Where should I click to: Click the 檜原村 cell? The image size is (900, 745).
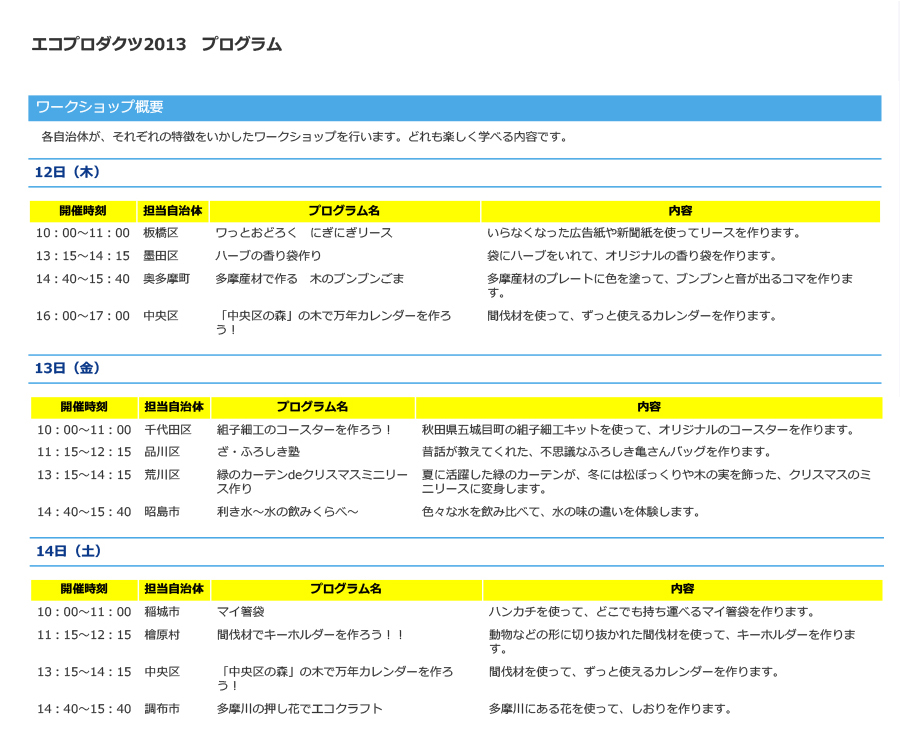click(x=162, y=635)
